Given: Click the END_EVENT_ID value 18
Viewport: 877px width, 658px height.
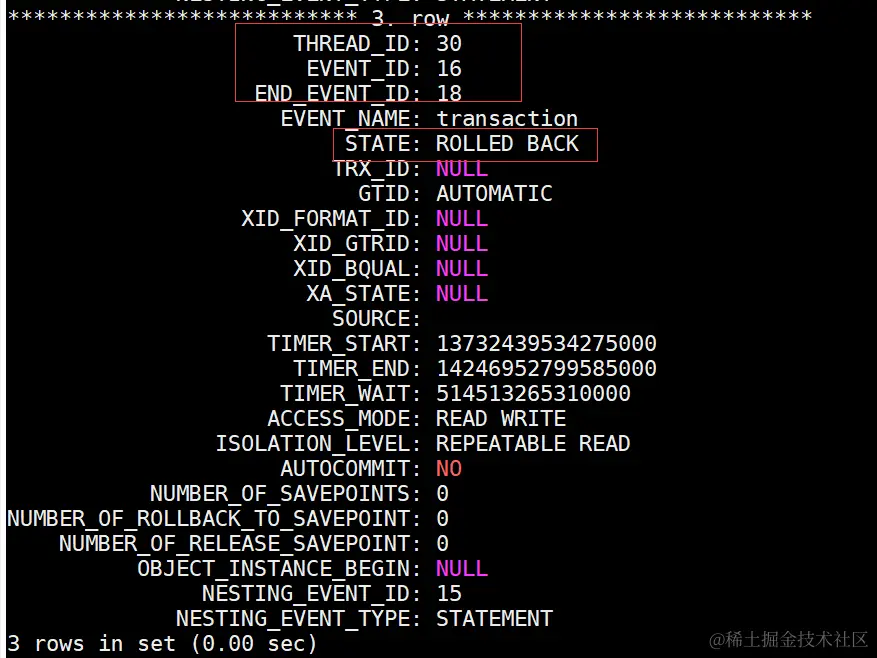Looking at the screenshot, I should (449, 93).
